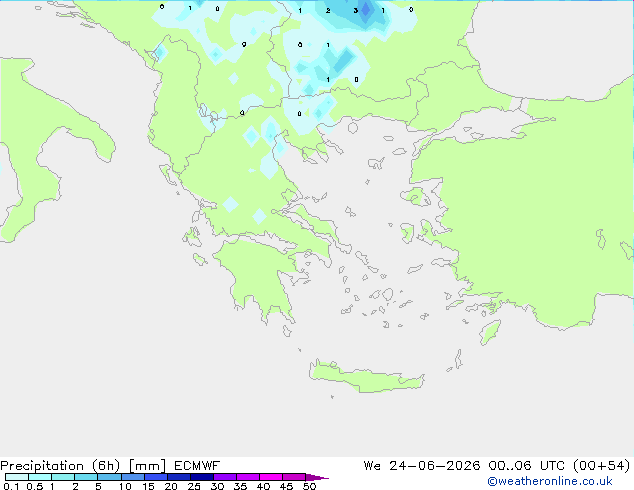The height and width of the screenshot is (490, 634).
Task: Click the precipitation value "3" on the map
Action: pos(355,11)
